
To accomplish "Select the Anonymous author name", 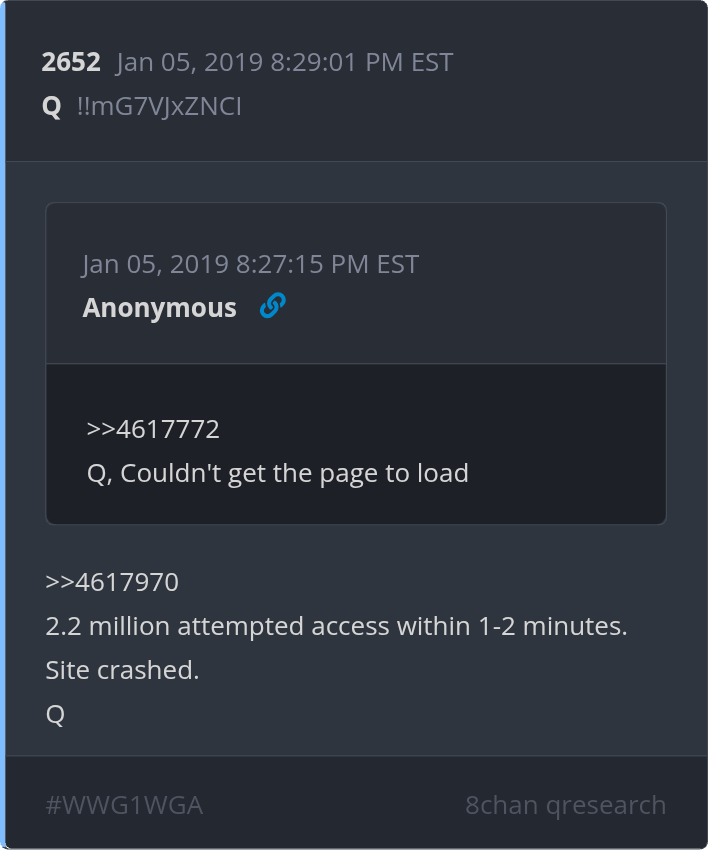I will coord(159,308).
